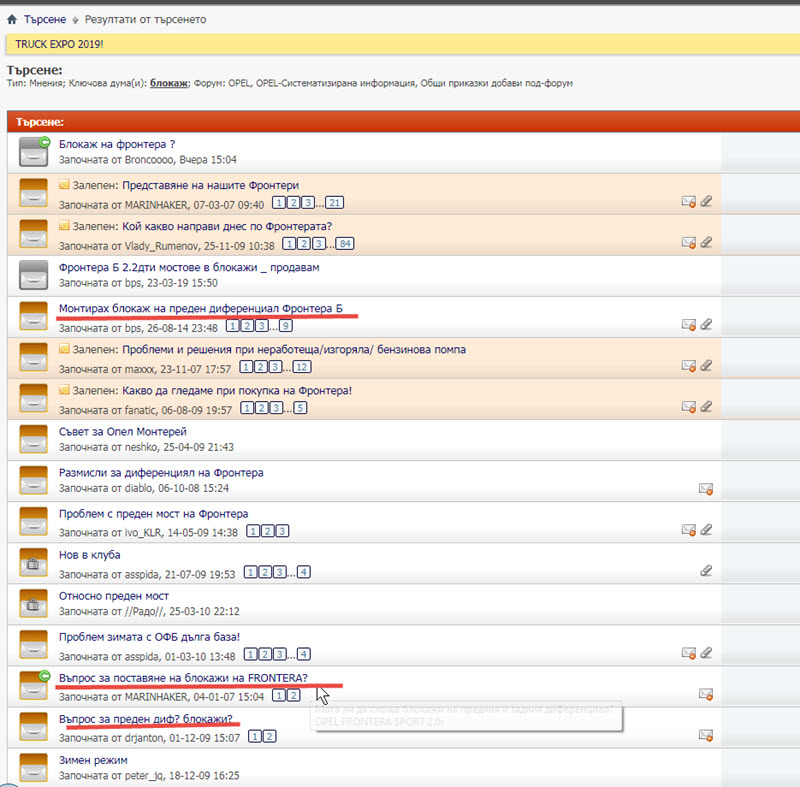Click envelope icon in 'Въпрос за поставяне на блокажи' row

pos(706,694)
